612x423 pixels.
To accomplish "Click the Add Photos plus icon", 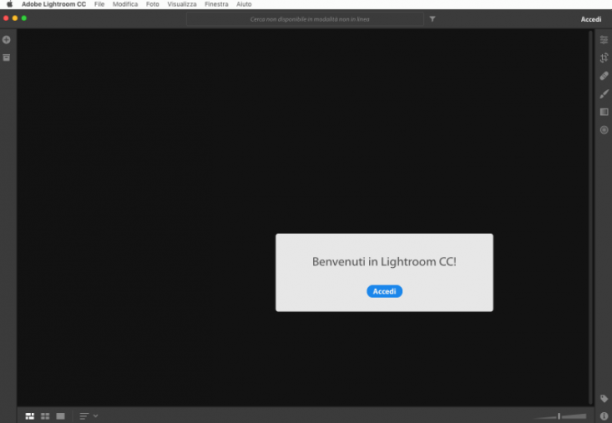I will click(x=6, y=40).
